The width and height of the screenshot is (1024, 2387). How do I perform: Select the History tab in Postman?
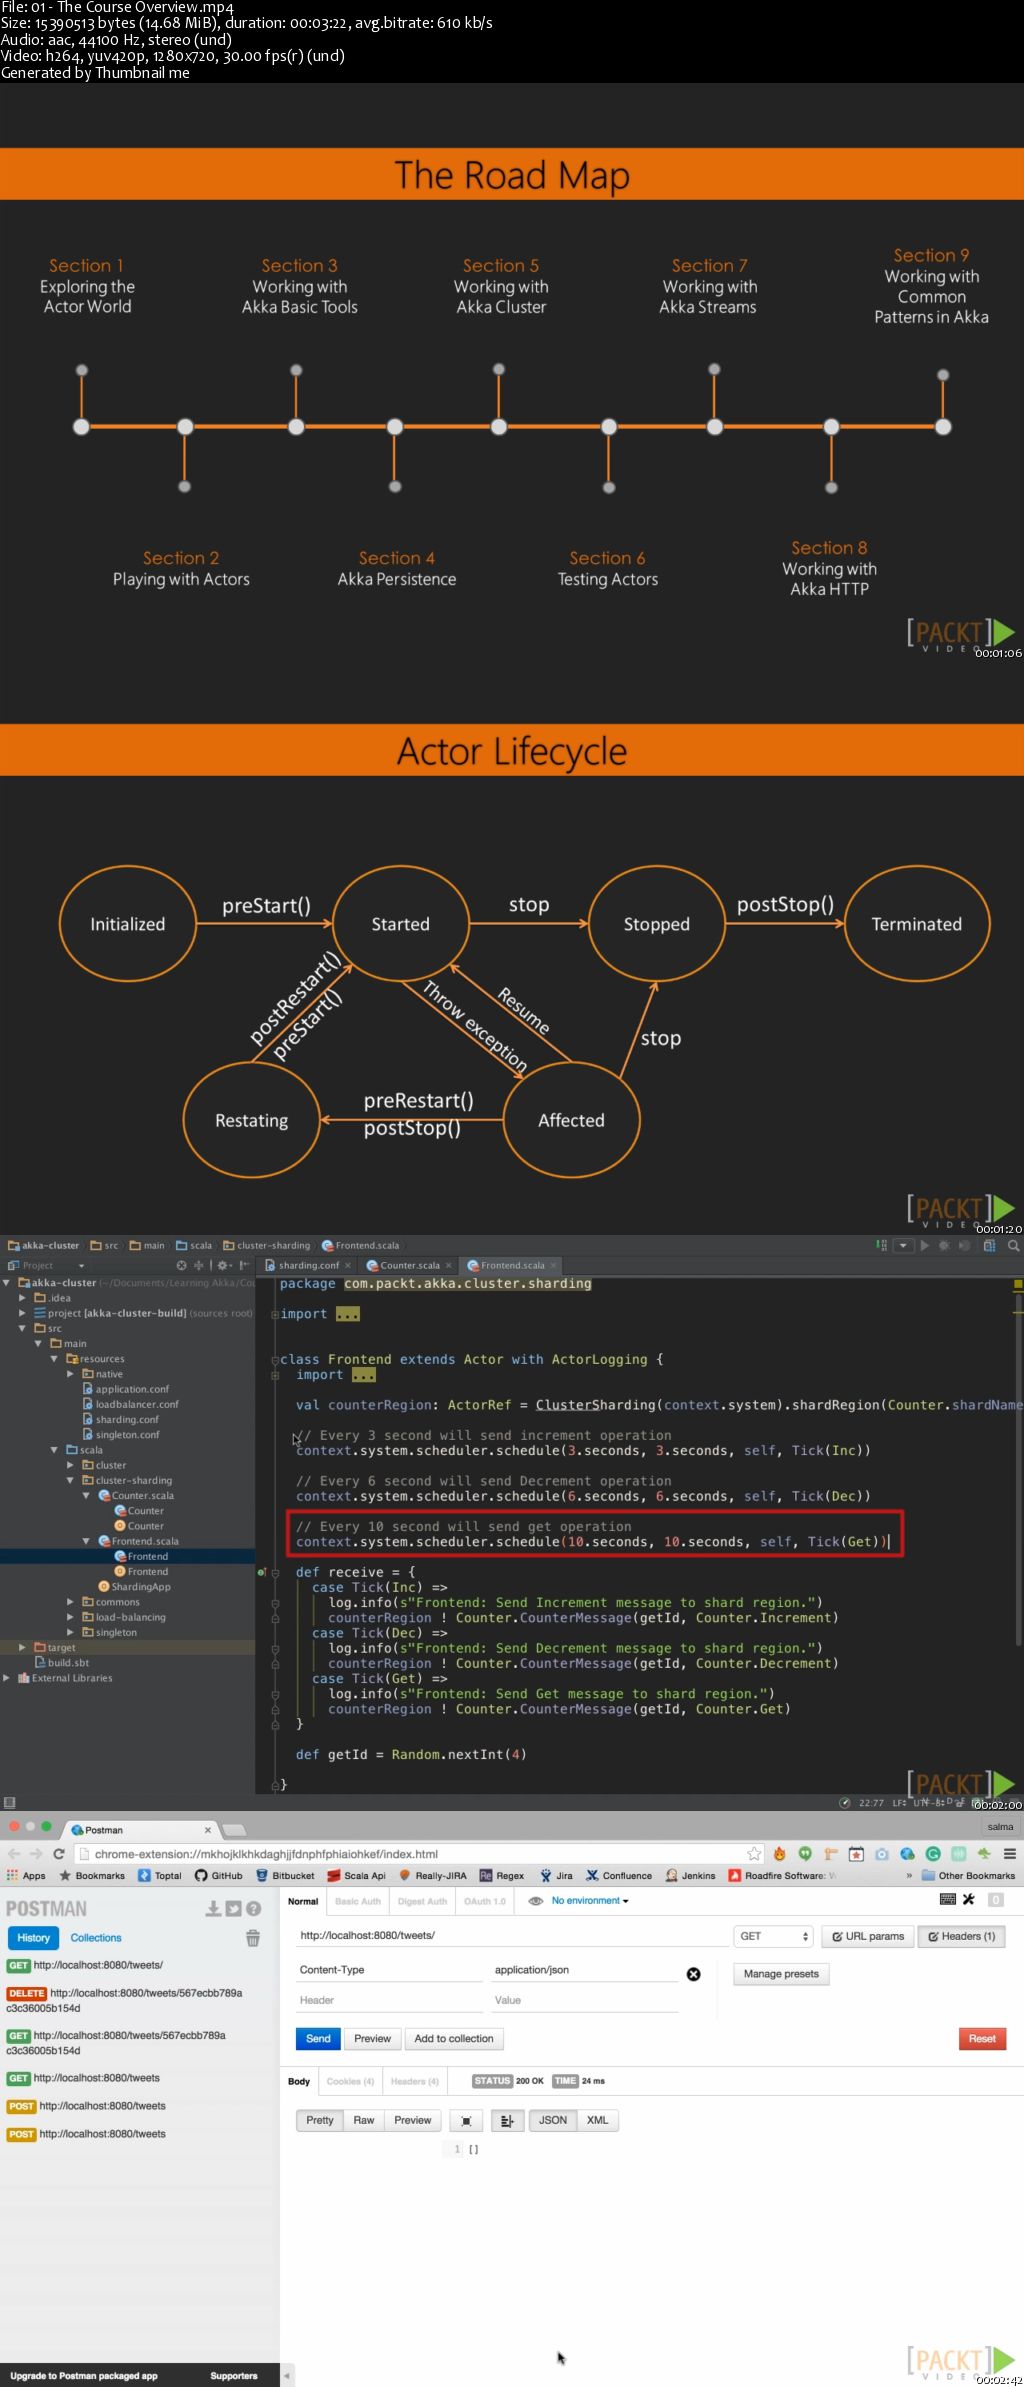pos(33,1938)
